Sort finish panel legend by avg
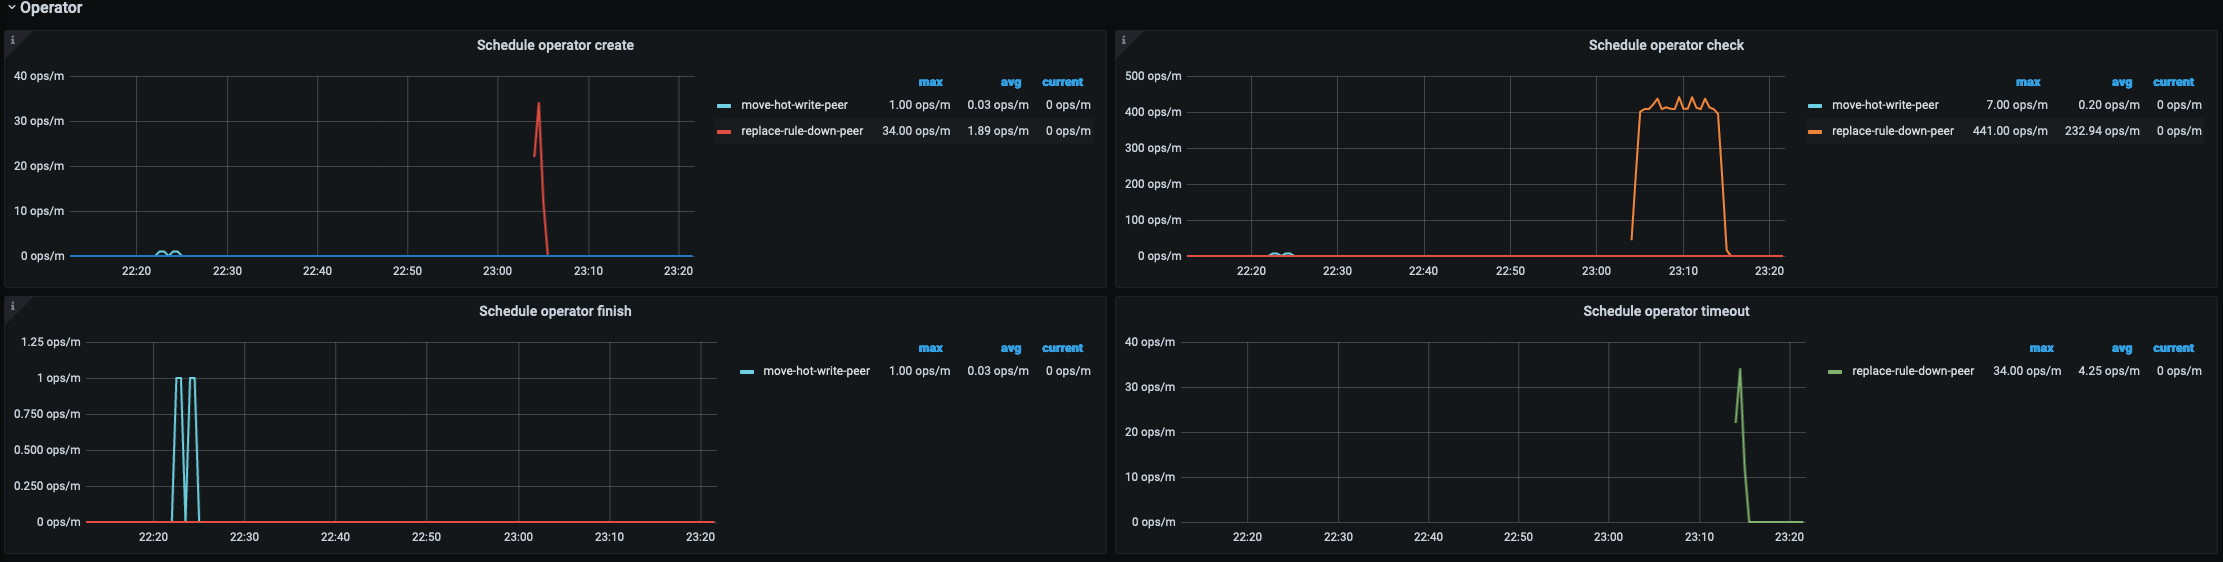The image size is (2223, 562). pyautogui.click(x=1010, y=348)
